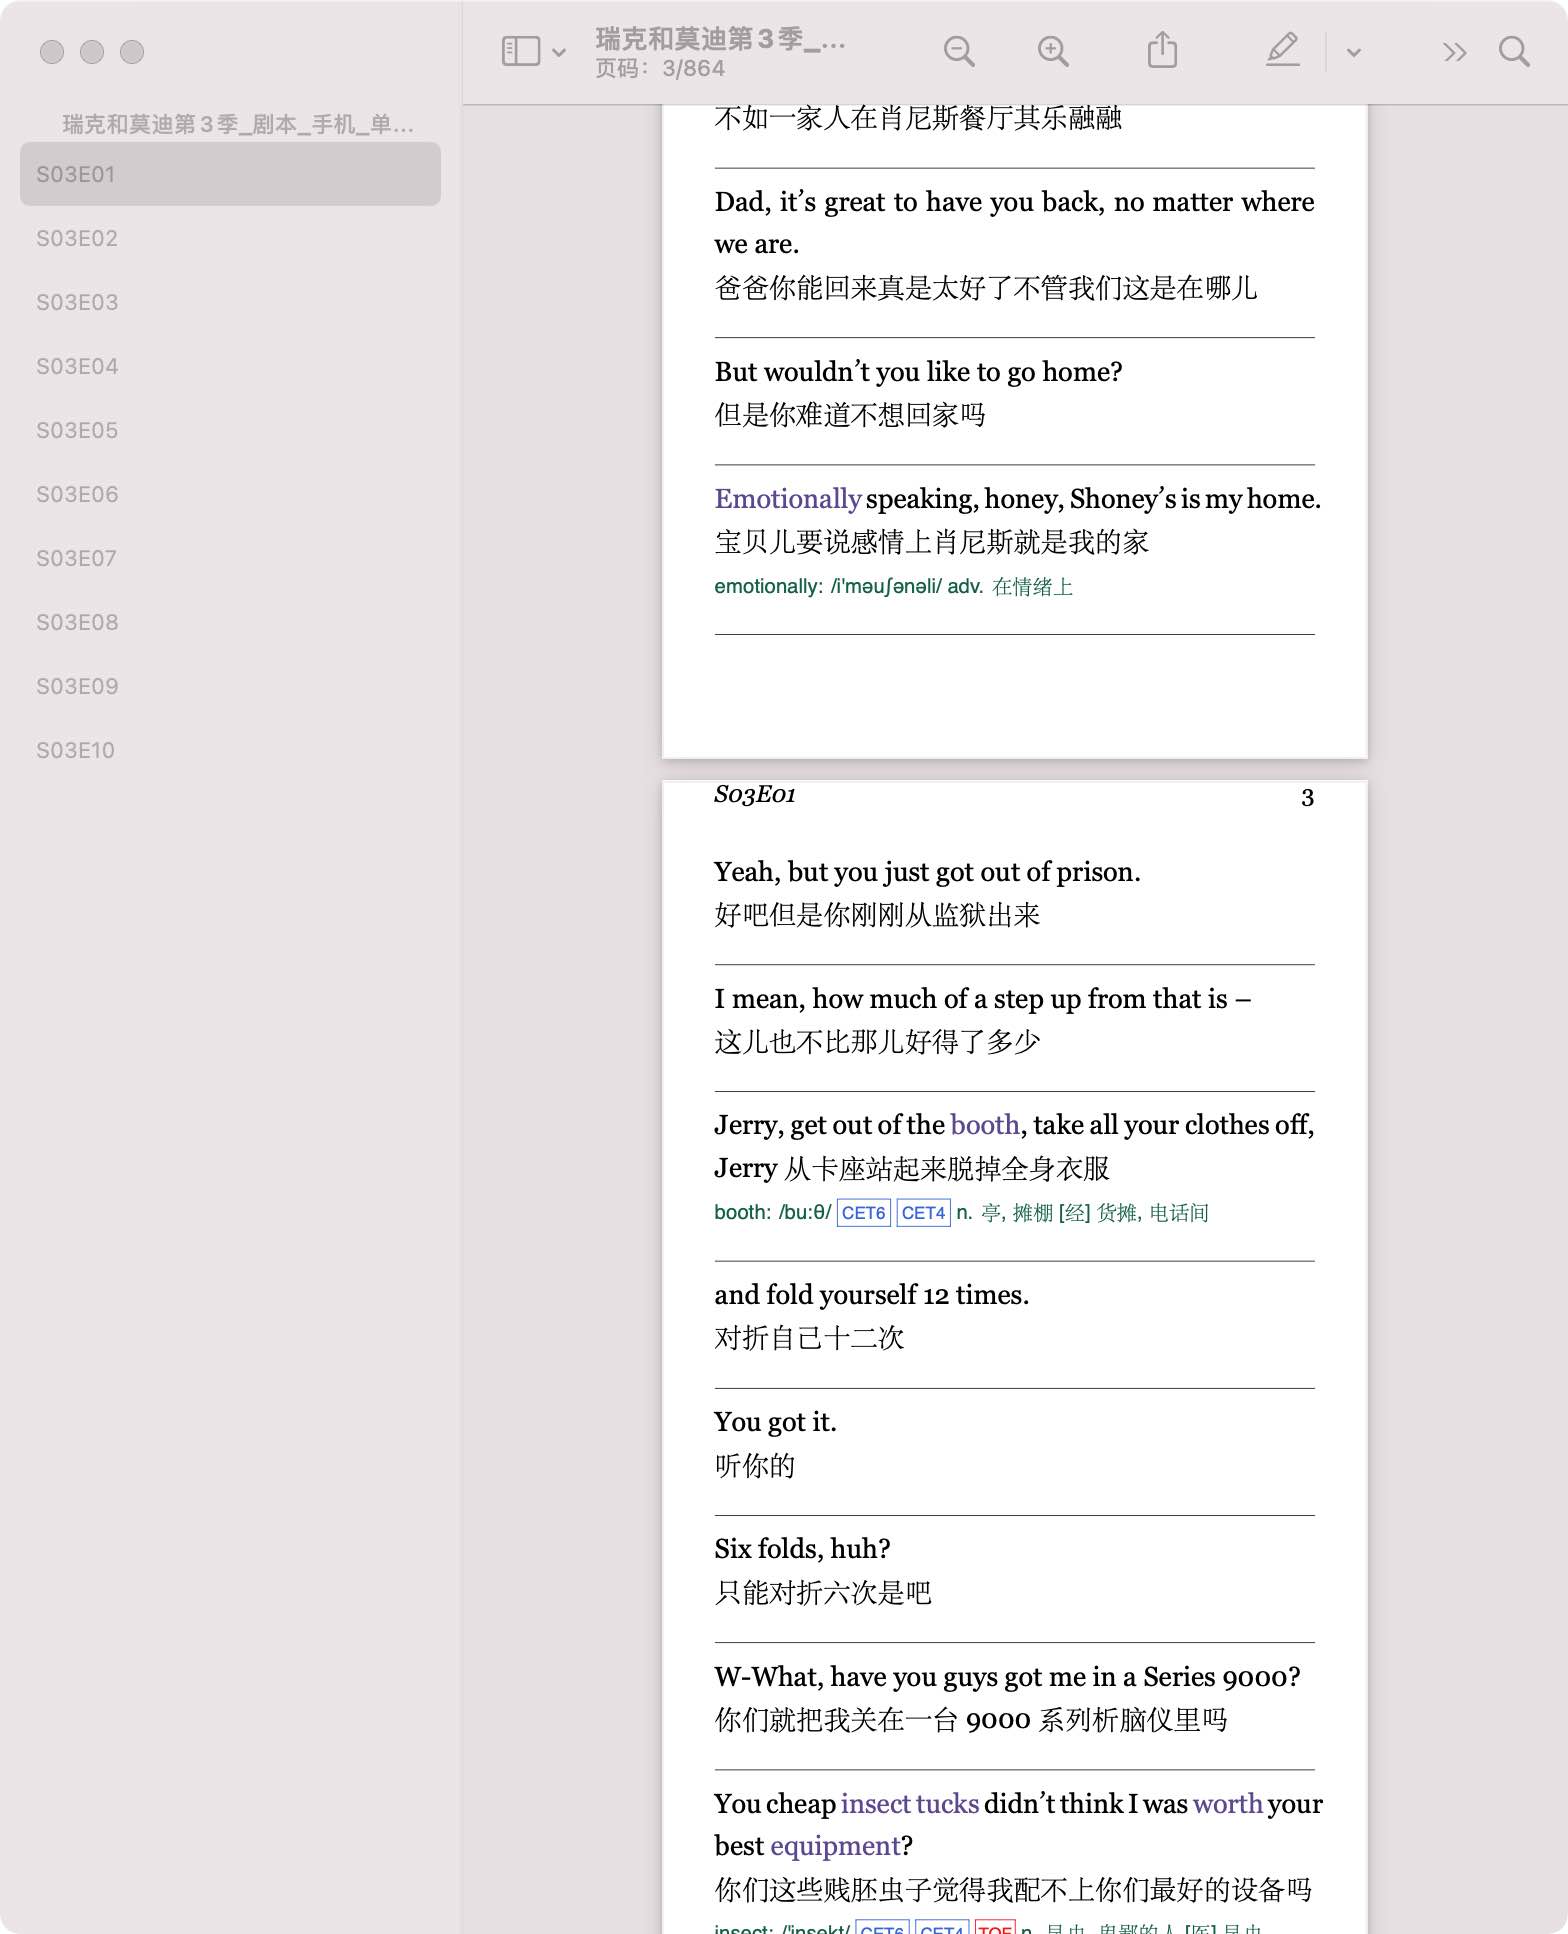Click the S03E01 page header text
The width and height of the screenshot is (1568, 1934).
click(755, 795)
